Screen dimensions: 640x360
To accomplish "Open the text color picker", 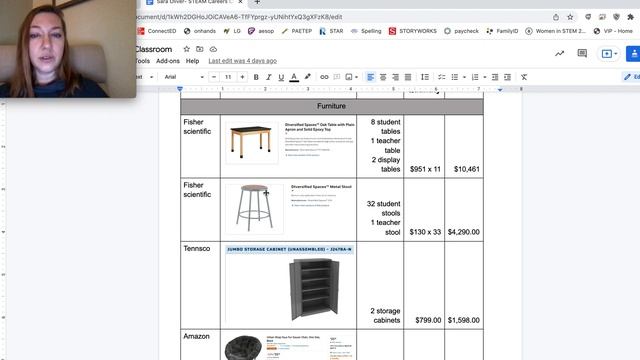I will click(x=294, y=77).
